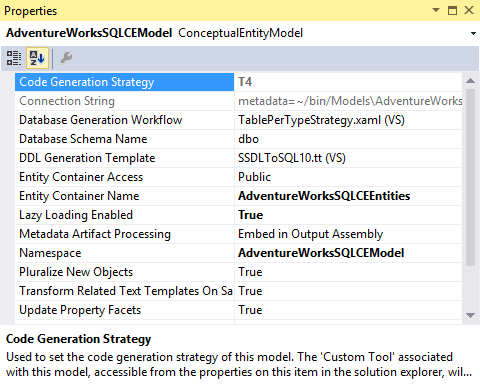Maximize the Properties panel

[x=452, y=10]
